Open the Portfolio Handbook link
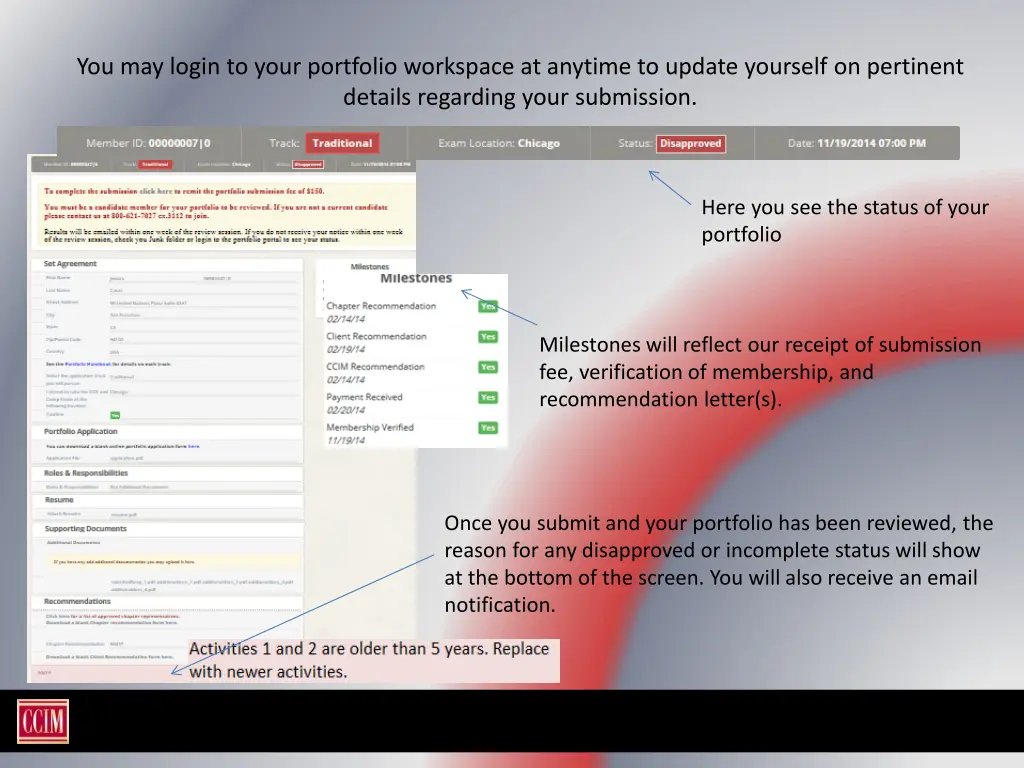Viewport: 1024px width, 768px height. pyautogui.click(x=88, y=364)
